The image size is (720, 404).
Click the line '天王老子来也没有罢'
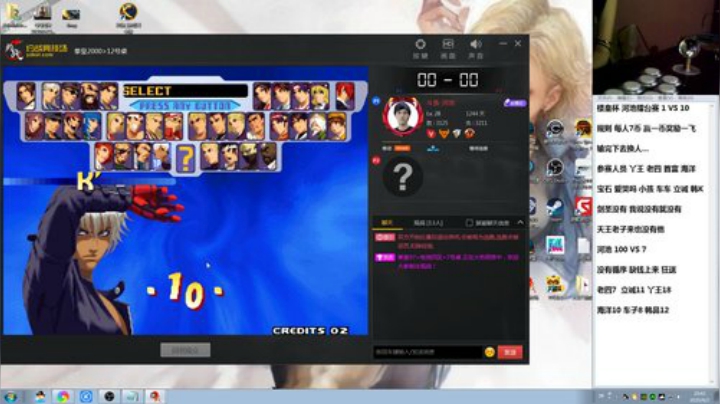(x=630, y=229)
